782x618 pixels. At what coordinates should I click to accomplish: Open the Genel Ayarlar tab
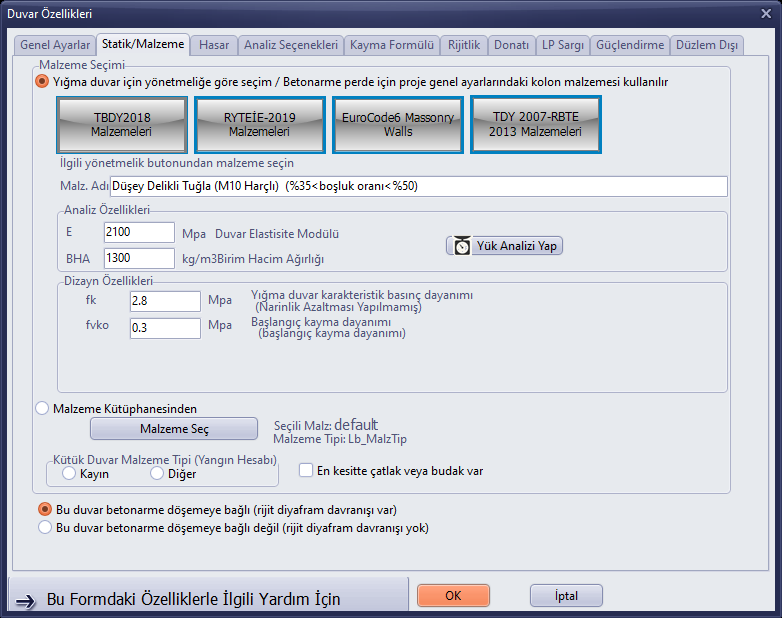[55, 45]
